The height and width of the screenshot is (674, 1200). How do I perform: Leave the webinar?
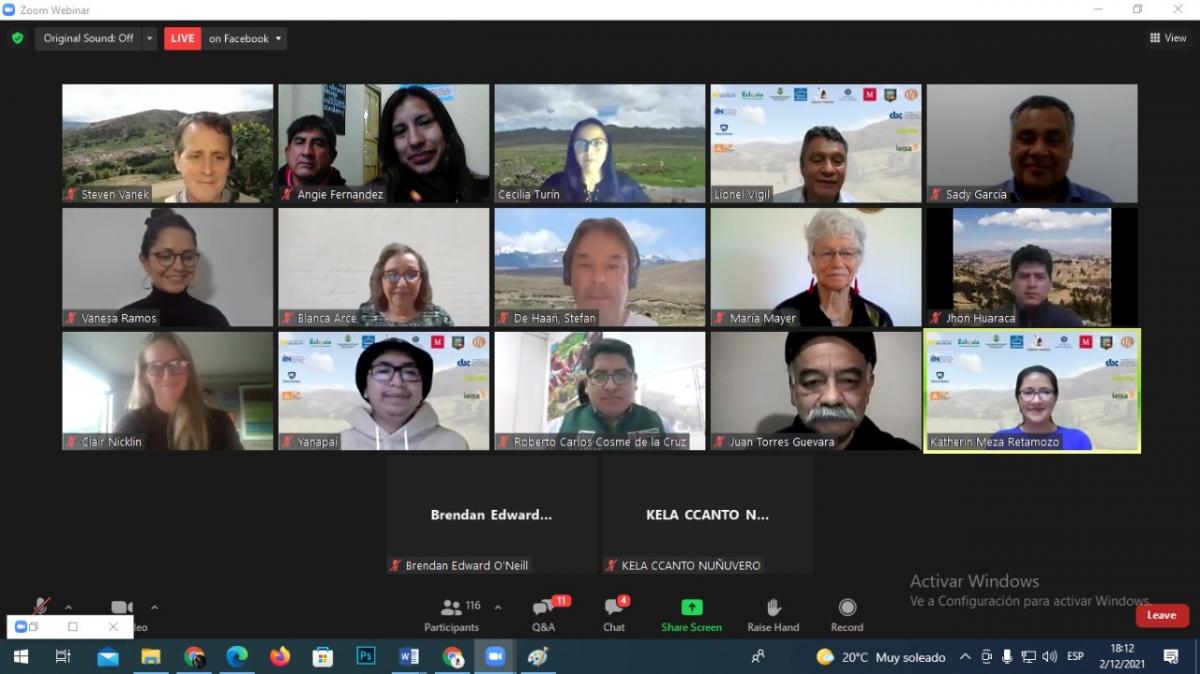[1161, 615]
